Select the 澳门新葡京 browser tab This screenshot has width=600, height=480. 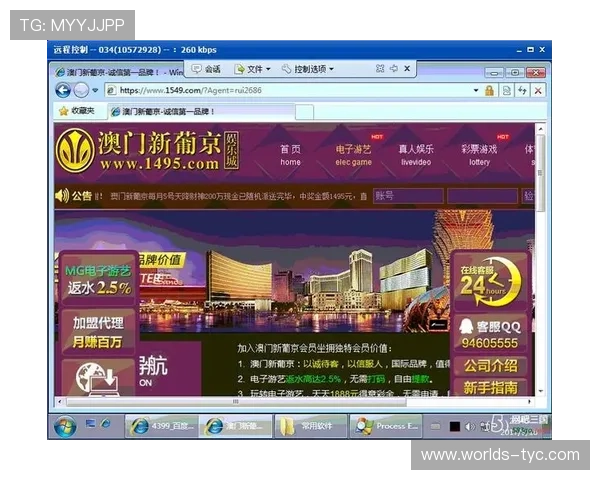[201, 111]
